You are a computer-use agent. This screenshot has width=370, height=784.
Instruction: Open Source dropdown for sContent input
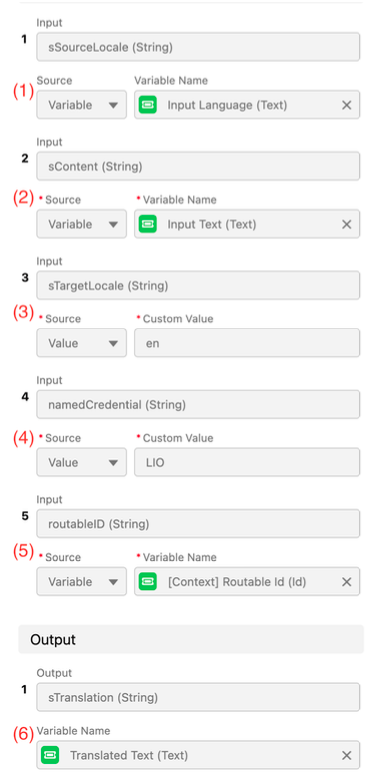pyautogui.click(x=82, y=224)
